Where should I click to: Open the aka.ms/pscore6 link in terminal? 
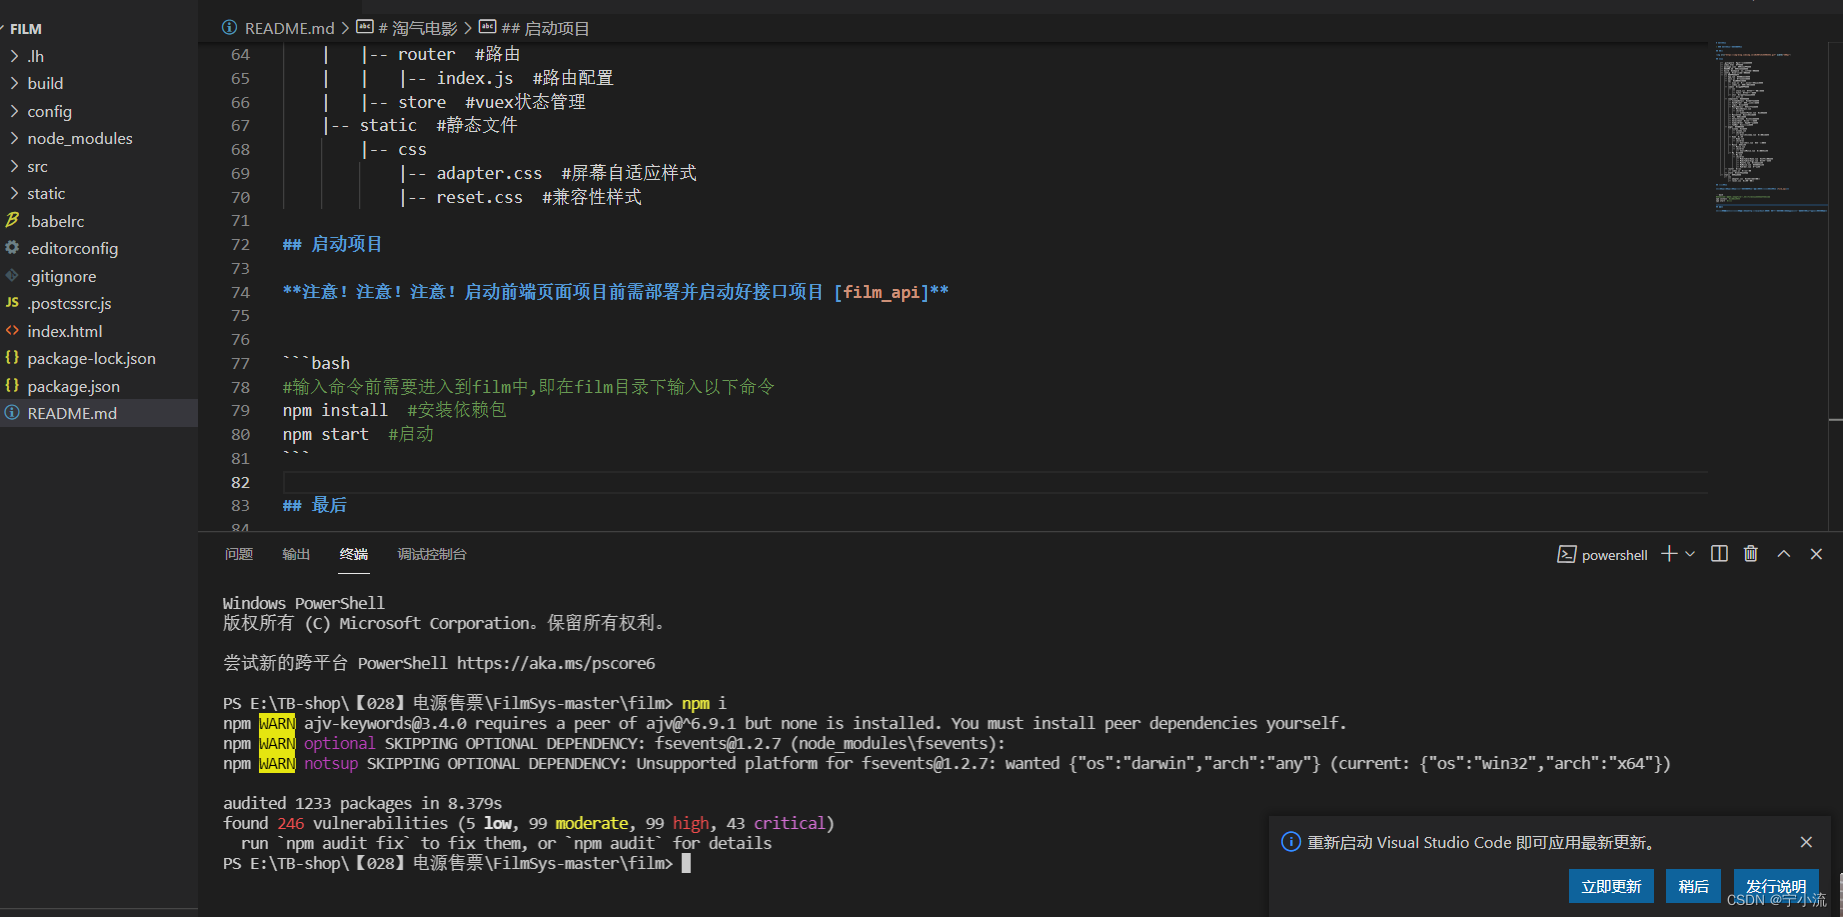(556, 663)
